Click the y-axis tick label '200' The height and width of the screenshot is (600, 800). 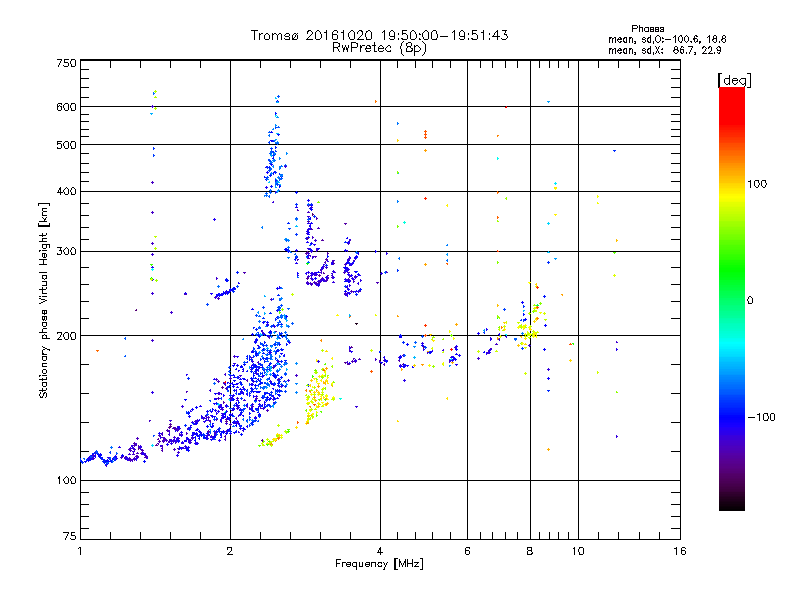(66, 336)
